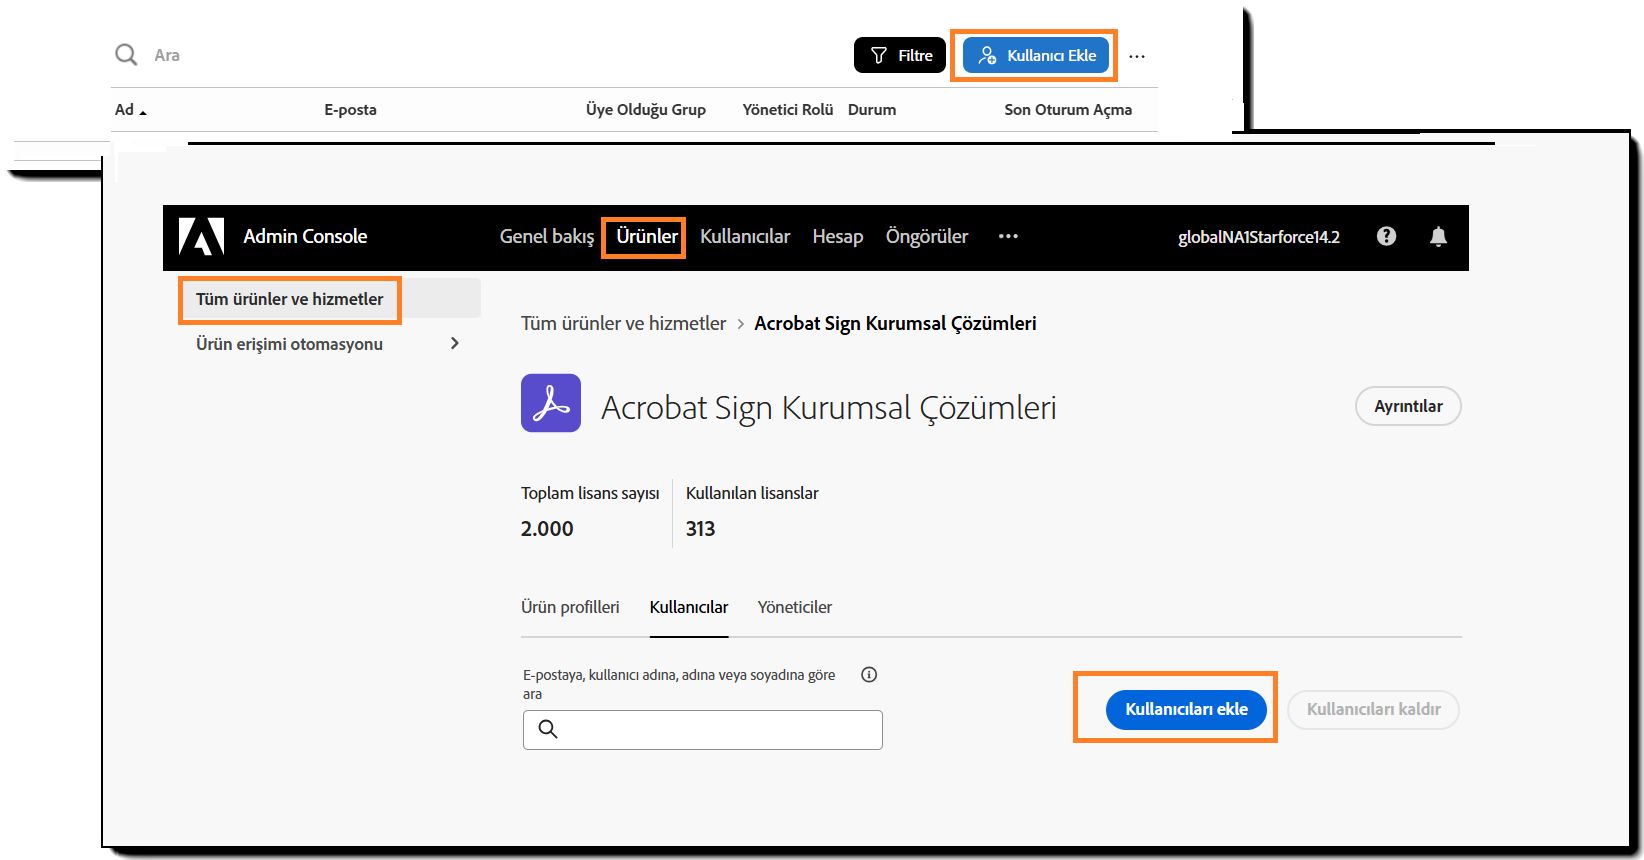The image size is (1644, 860).
Task: Click the Ayrıntılar button
Action: [1408, 406]
